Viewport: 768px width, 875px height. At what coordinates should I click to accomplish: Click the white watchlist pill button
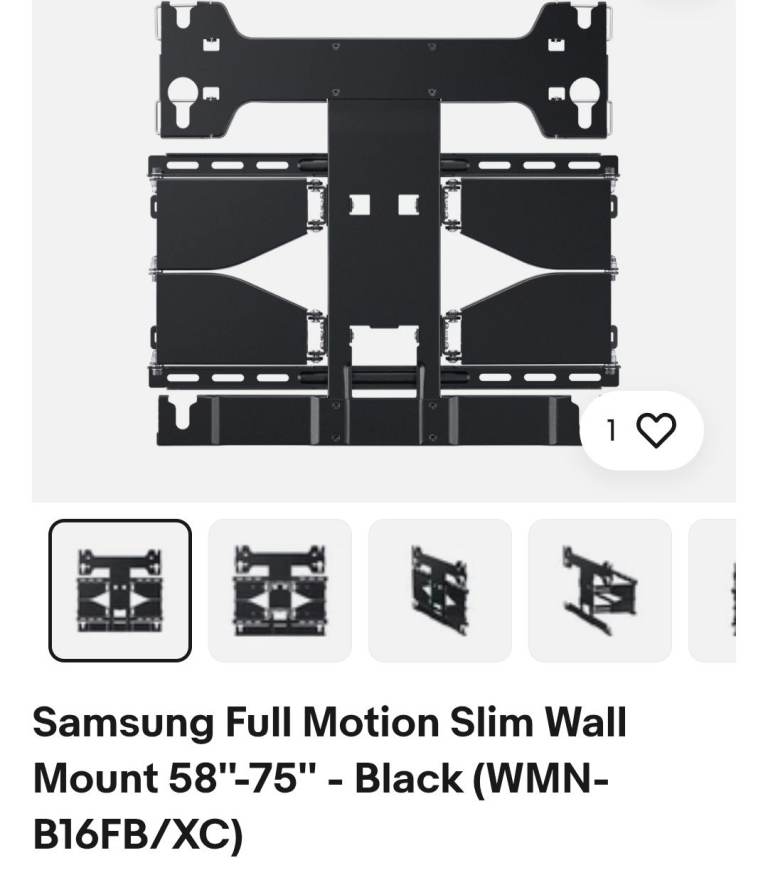tap(642, 430)
